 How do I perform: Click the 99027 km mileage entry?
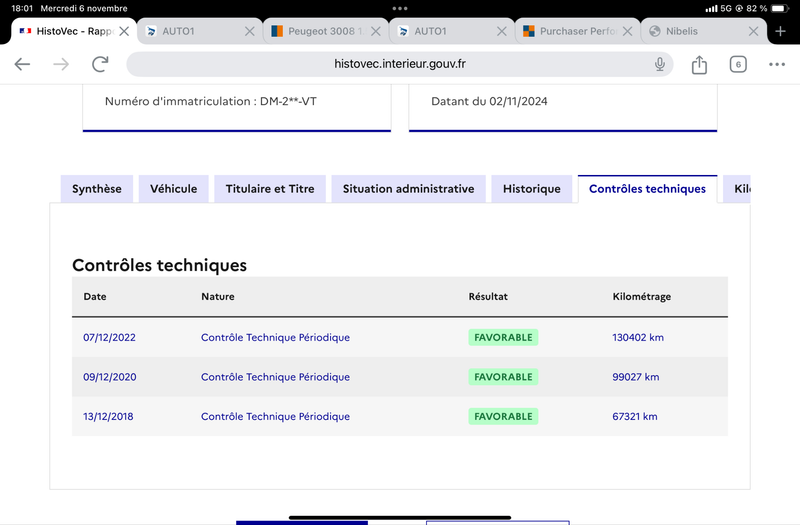(x=636, y=377)
